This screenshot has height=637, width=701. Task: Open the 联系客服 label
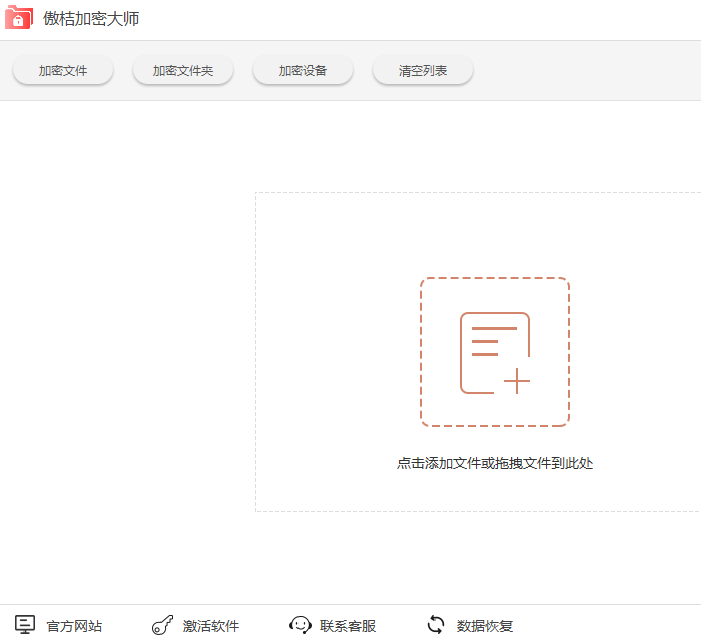pos(348,626)
